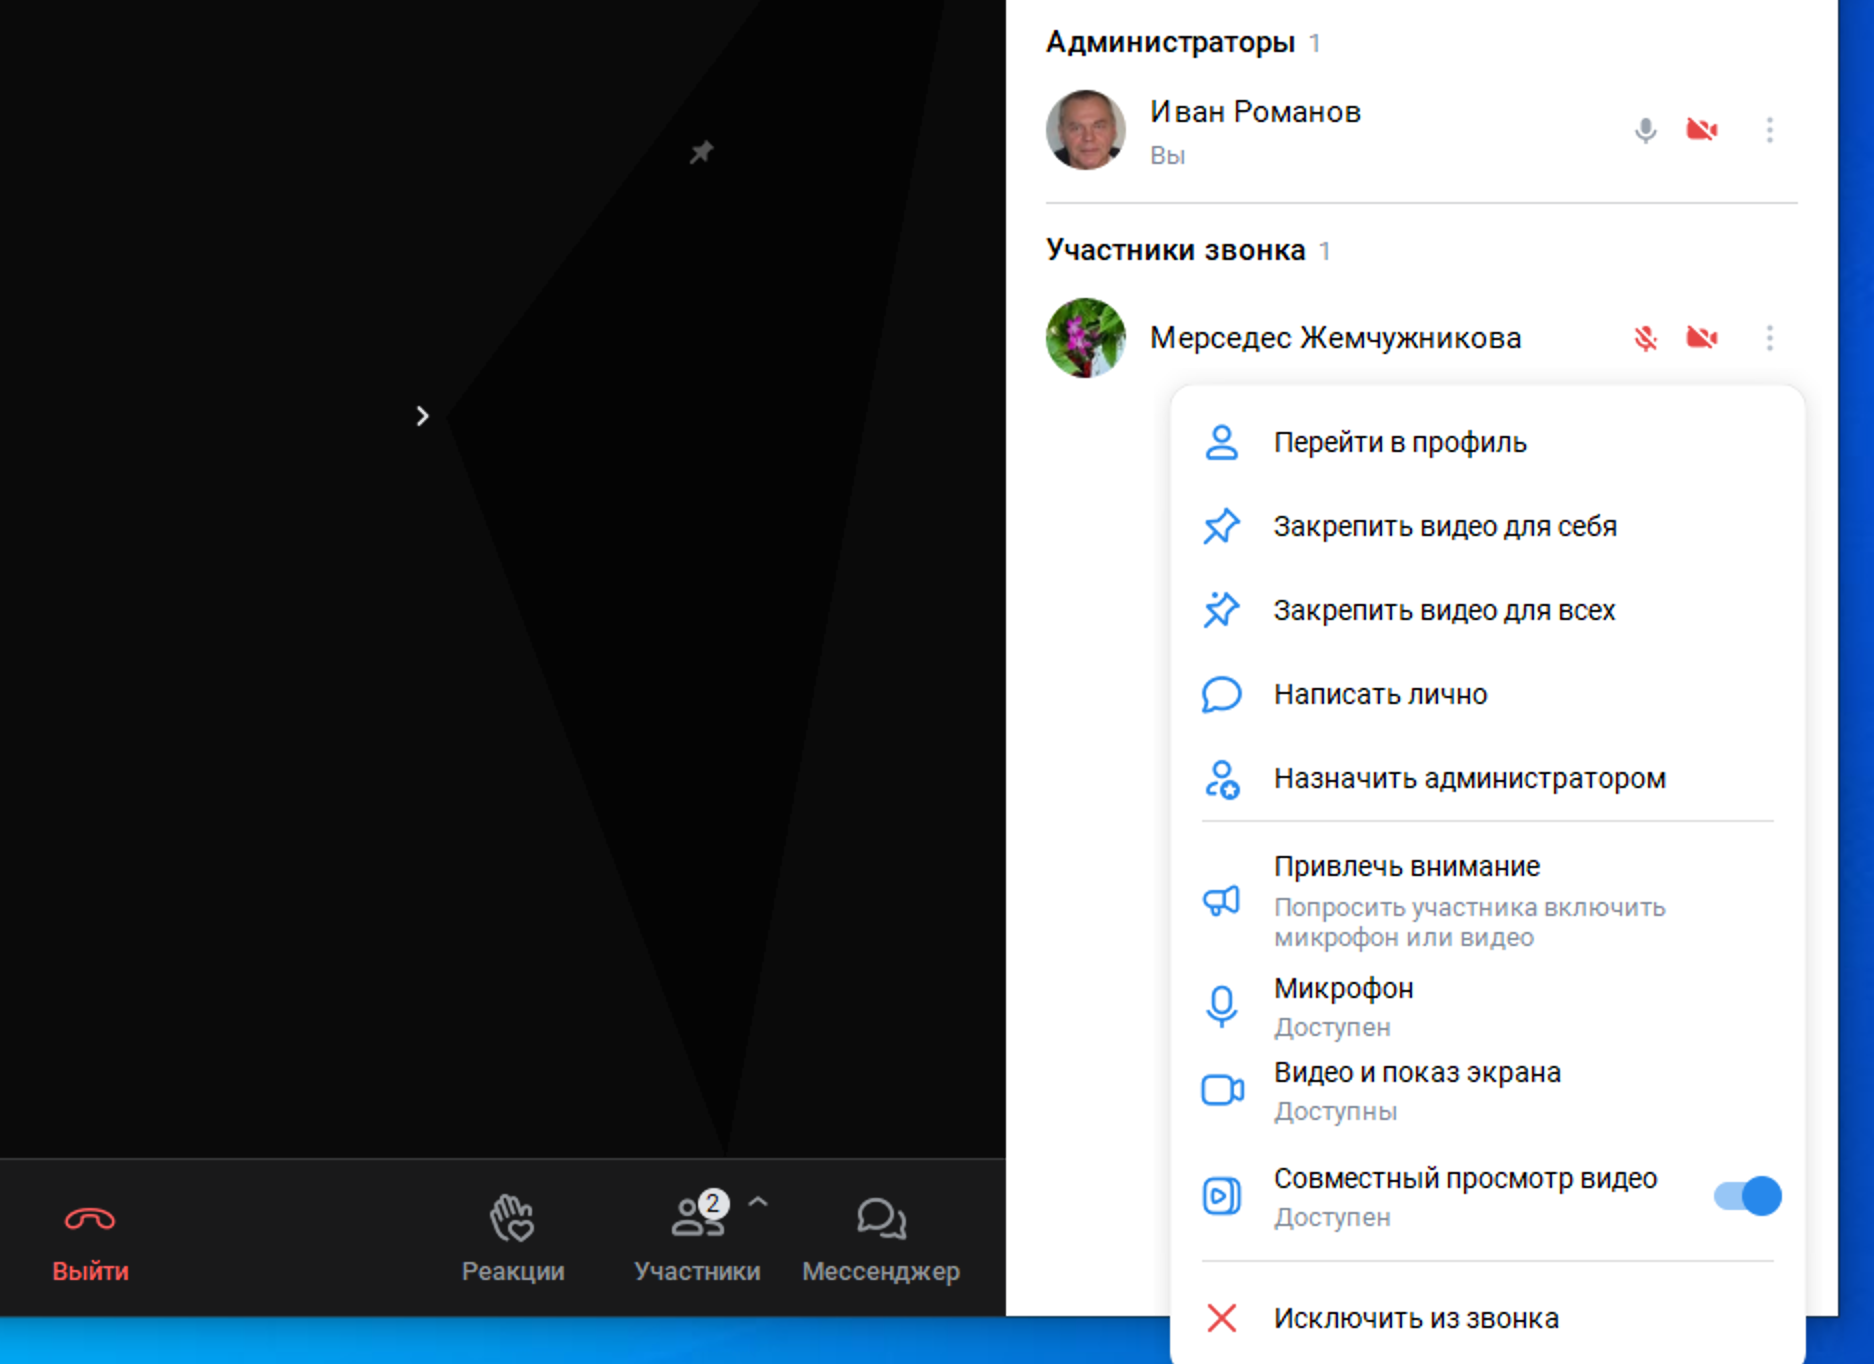This screenshot has width=1874, height=1364.
Task: Click the red X icon to remove participant
Action: click(1221, 1318)
